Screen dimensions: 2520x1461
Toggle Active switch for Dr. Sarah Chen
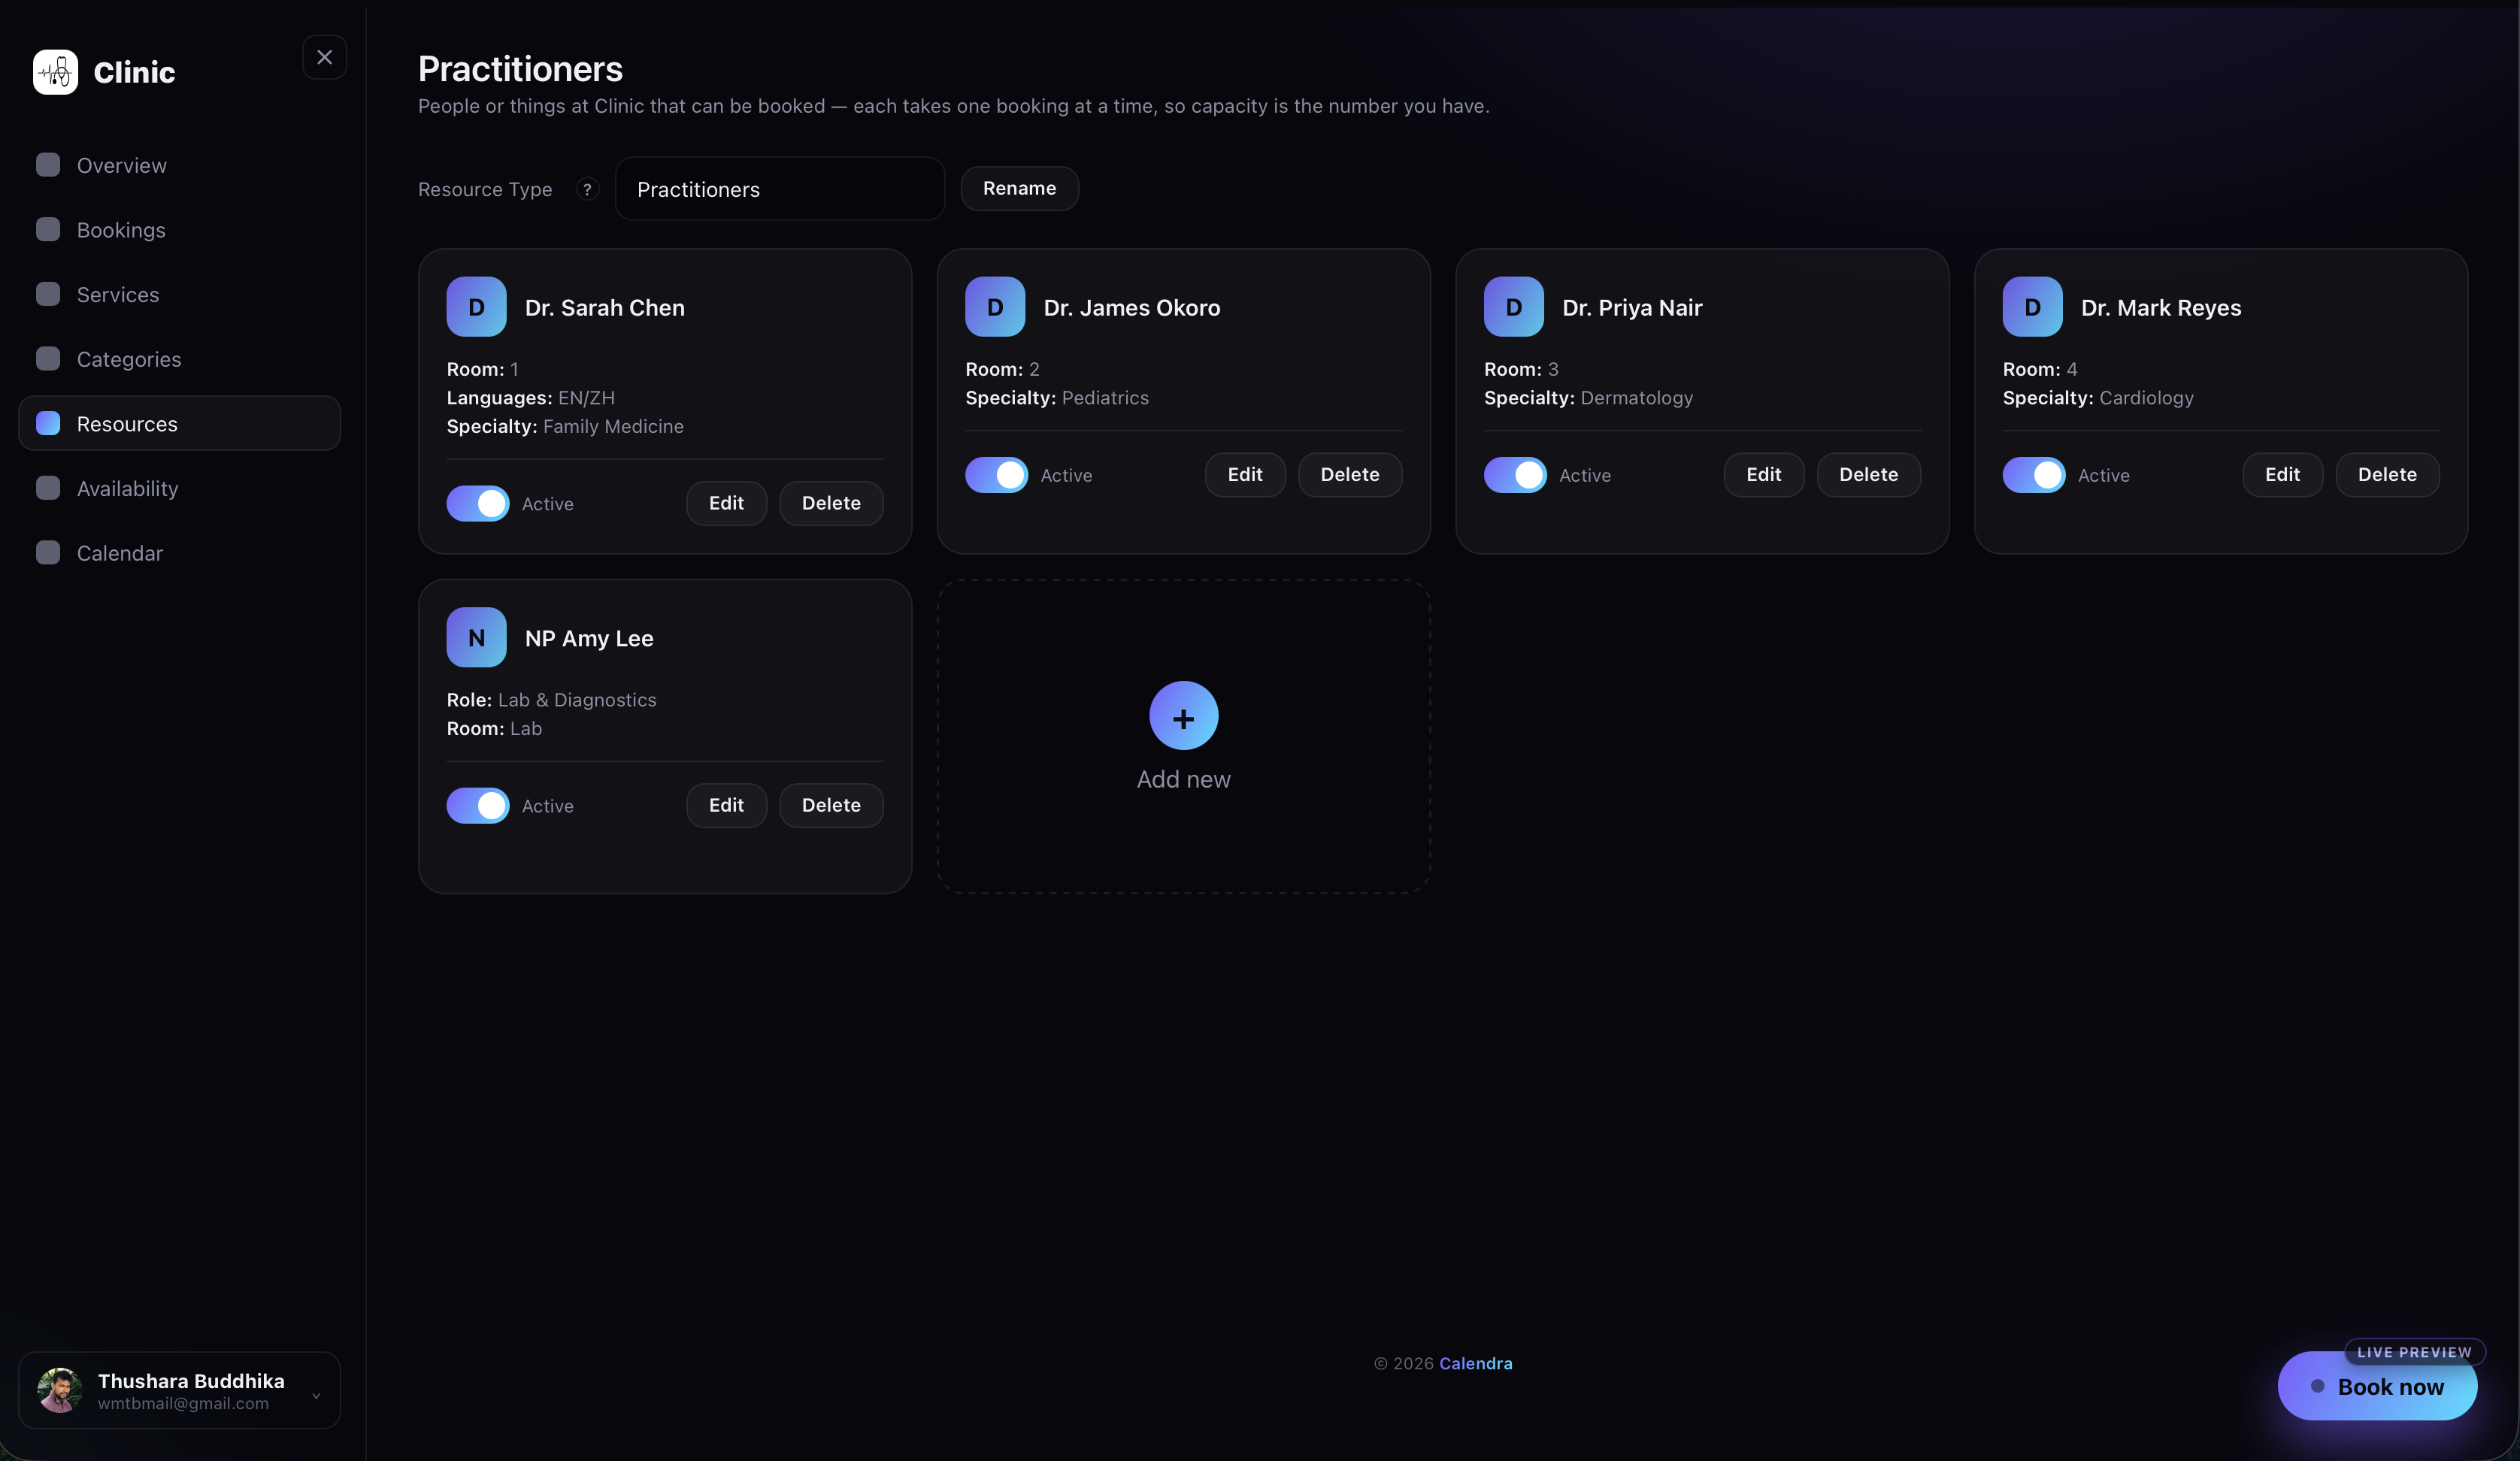pos(478,503)
